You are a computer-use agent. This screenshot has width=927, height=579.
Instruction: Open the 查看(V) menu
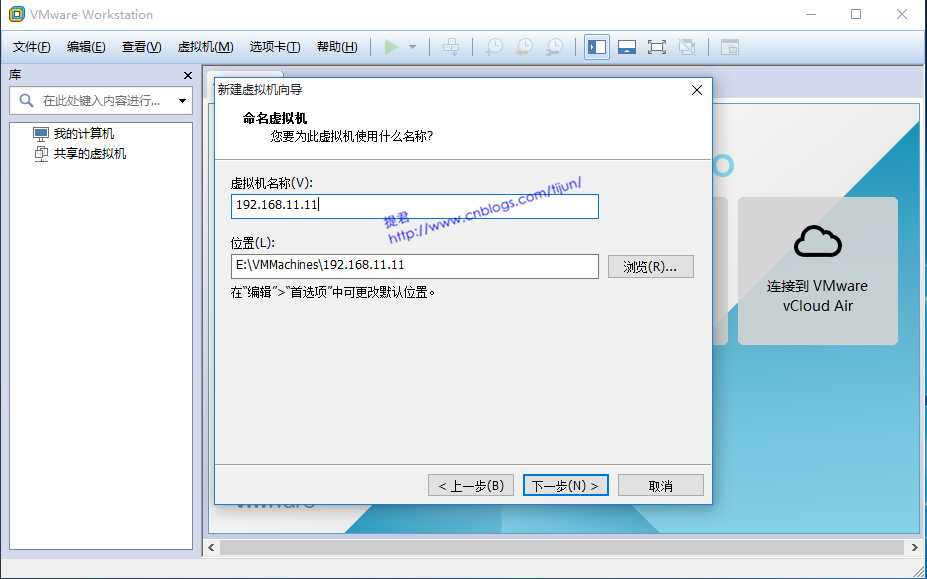pyautogui.click(x=141, y=47)
